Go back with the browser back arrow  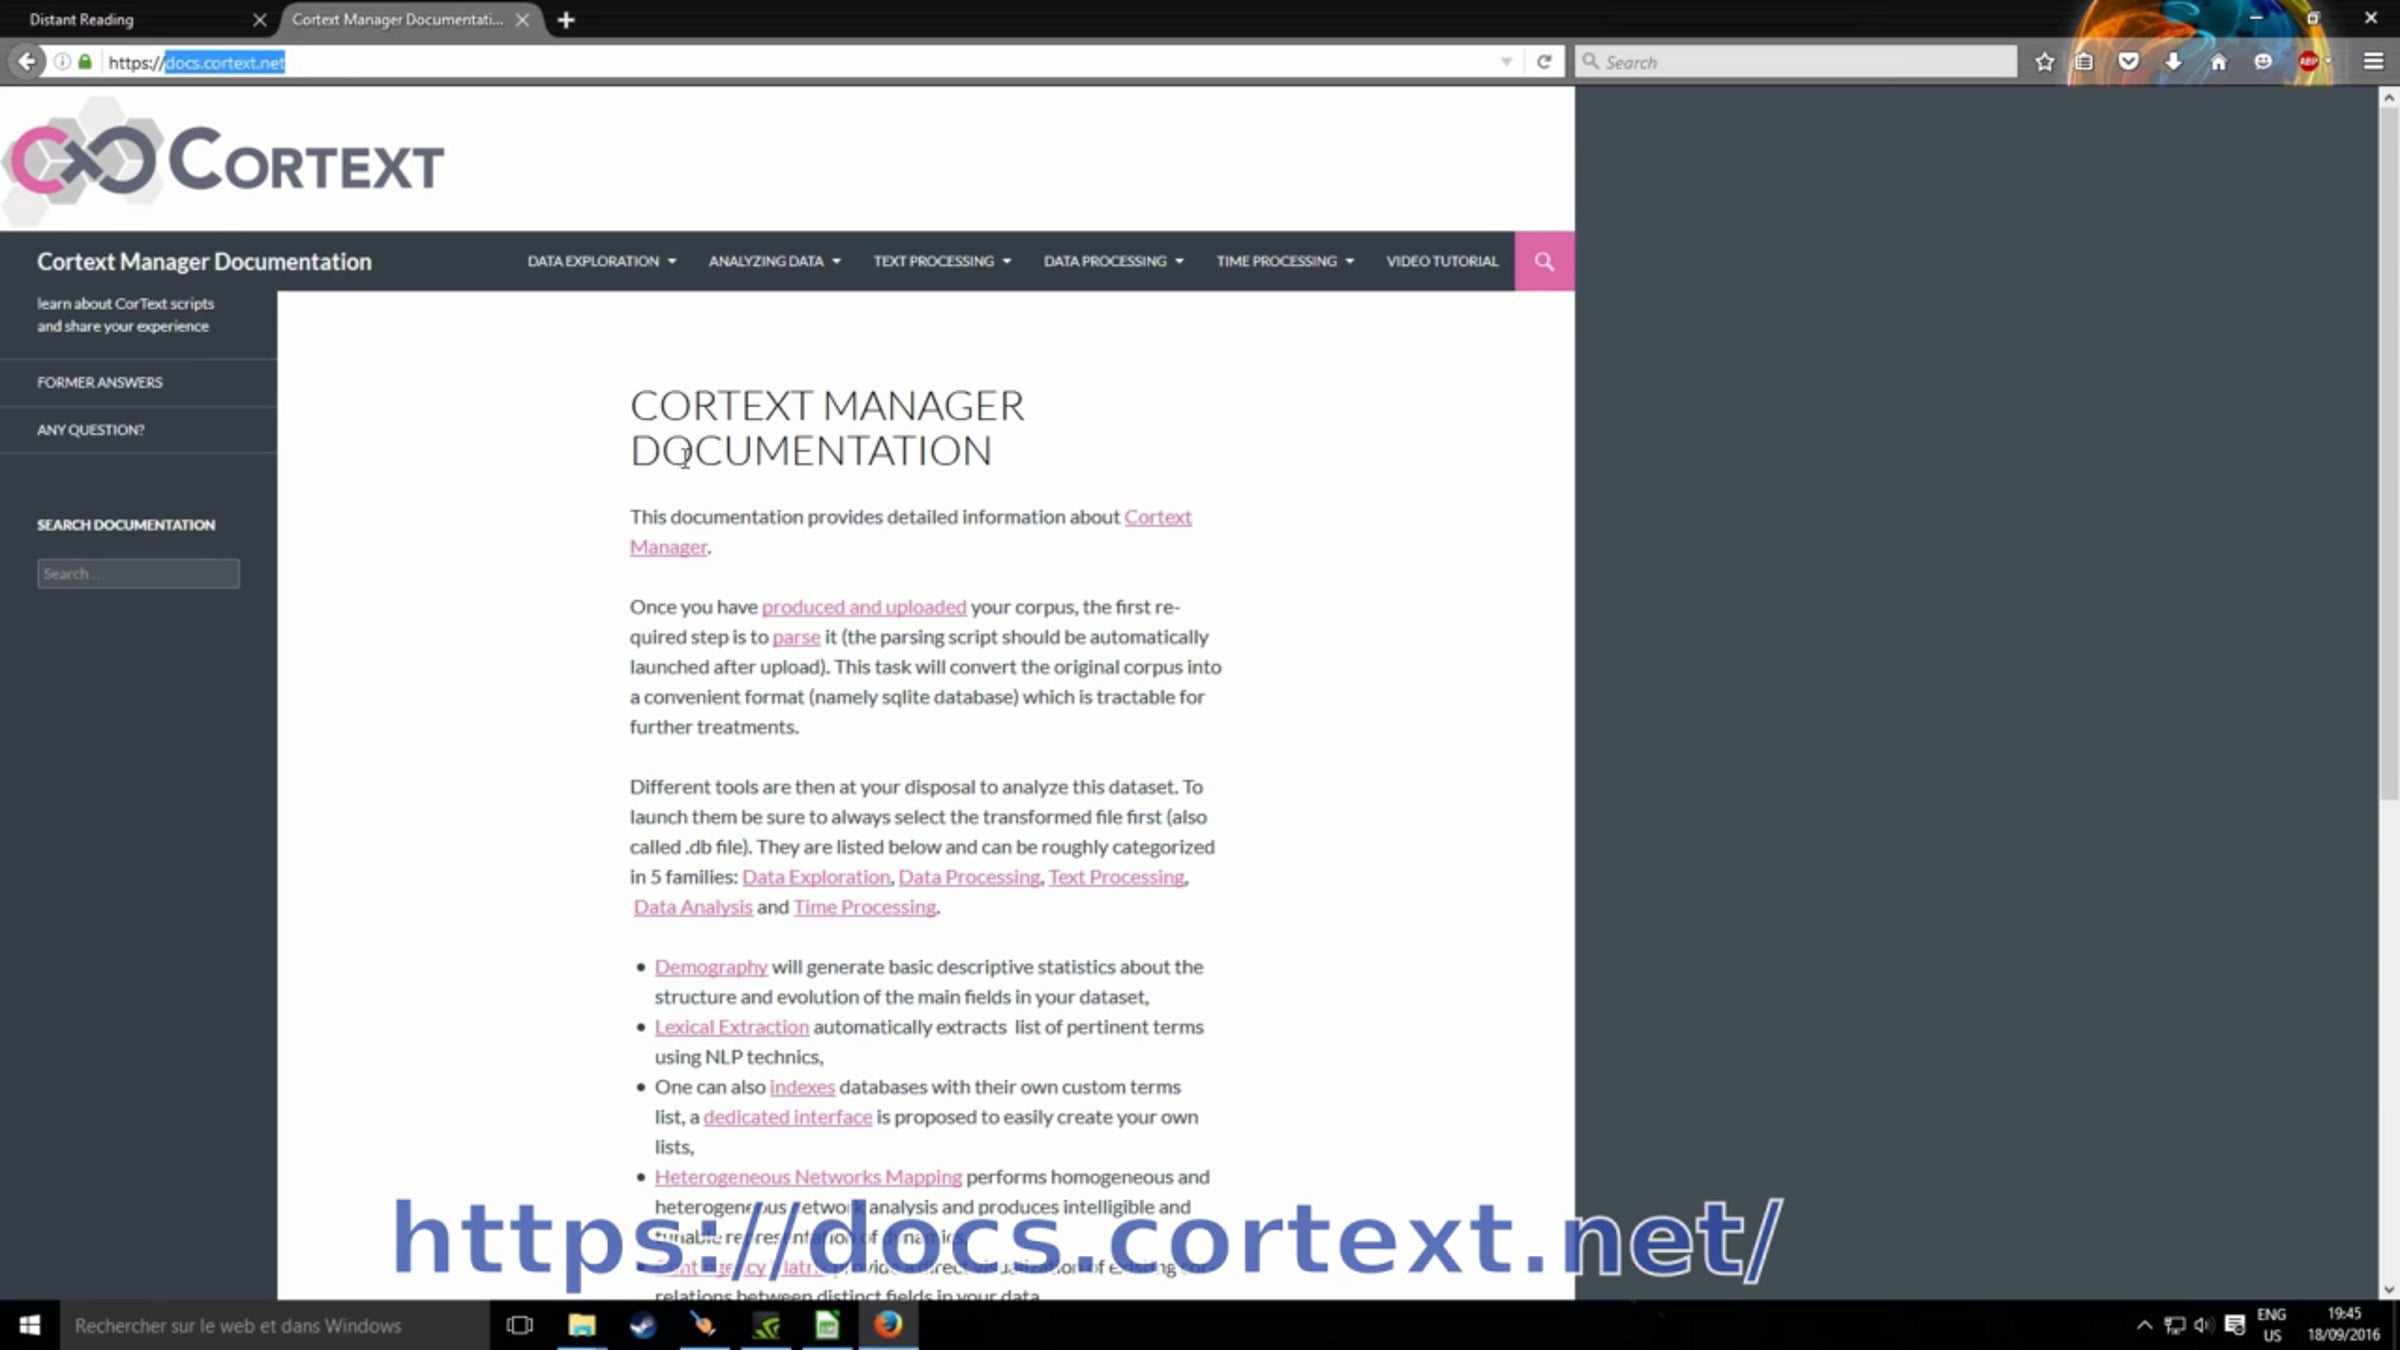coord(27,62)
